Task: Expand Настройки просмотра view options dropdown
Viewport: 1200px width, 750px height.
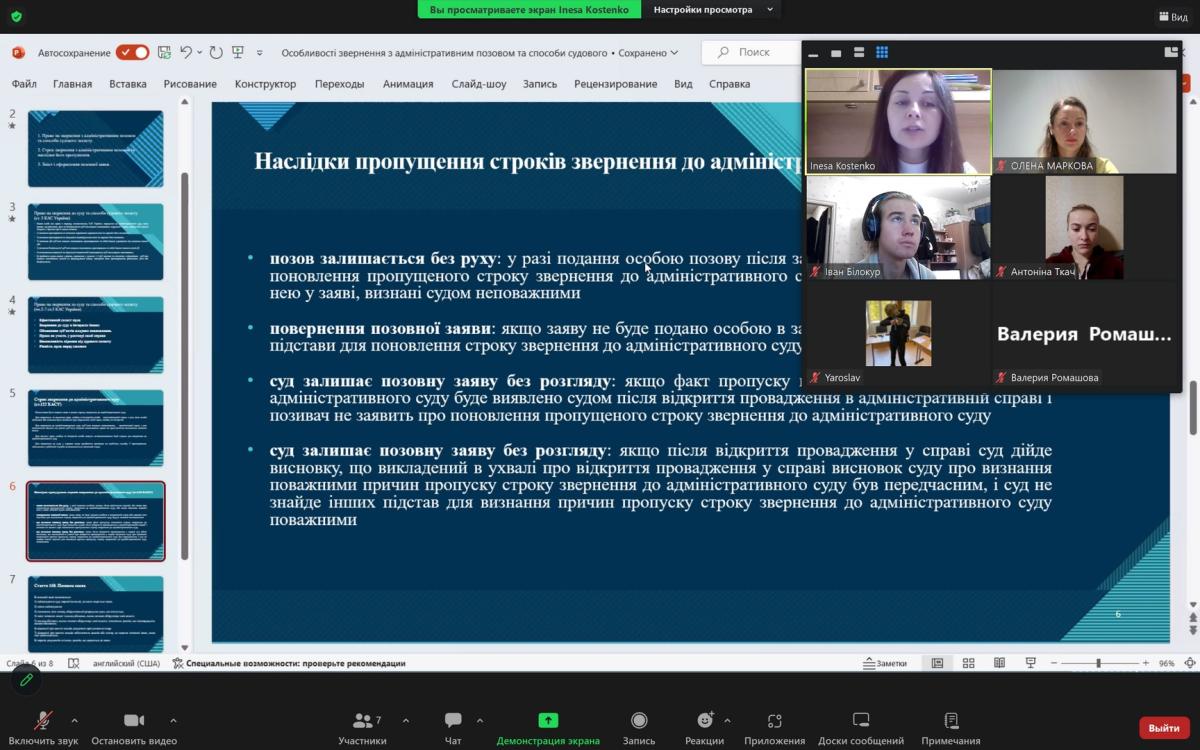Action: (712, 10)
